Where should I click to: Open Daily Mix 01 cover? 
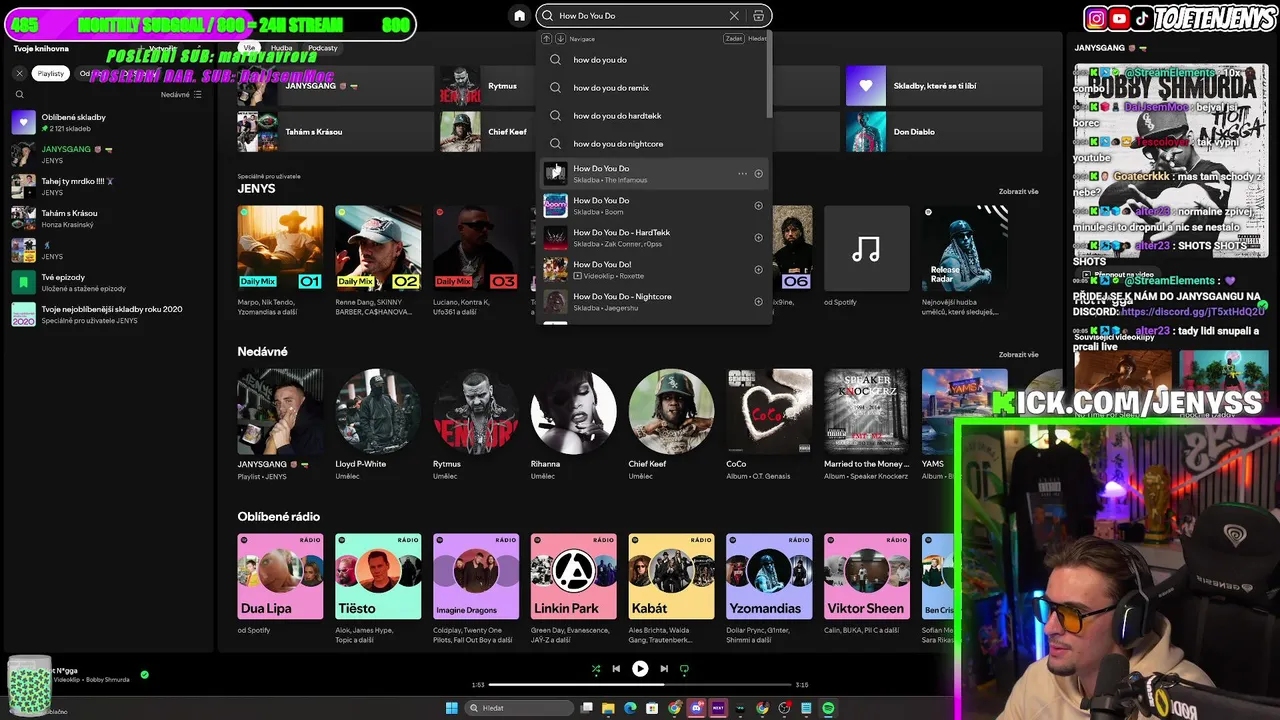click(280, 248)
